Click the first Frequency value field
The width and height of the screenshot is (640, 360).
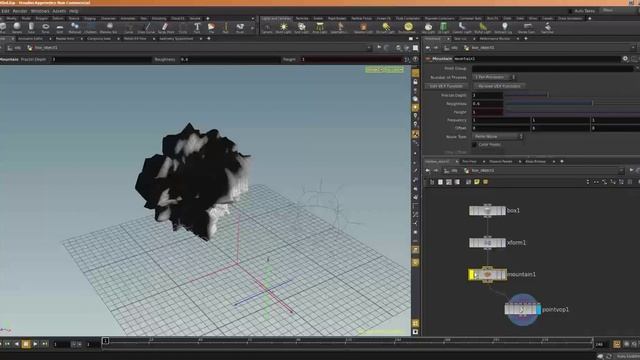[x=501, y=120]
